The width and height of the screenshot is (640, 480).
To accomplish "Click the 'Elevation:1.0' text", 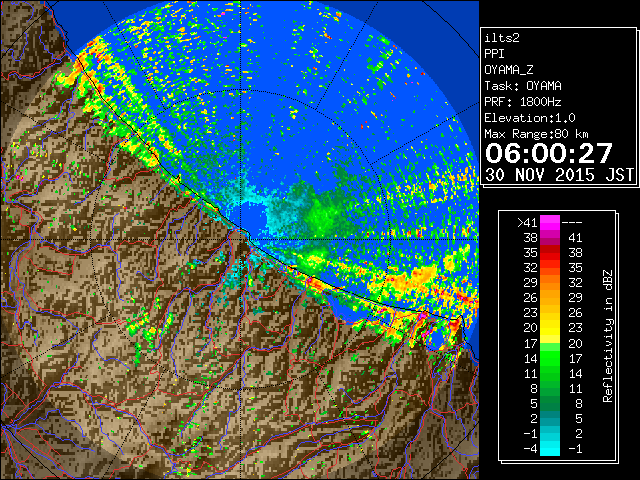I will pos(530,118).
